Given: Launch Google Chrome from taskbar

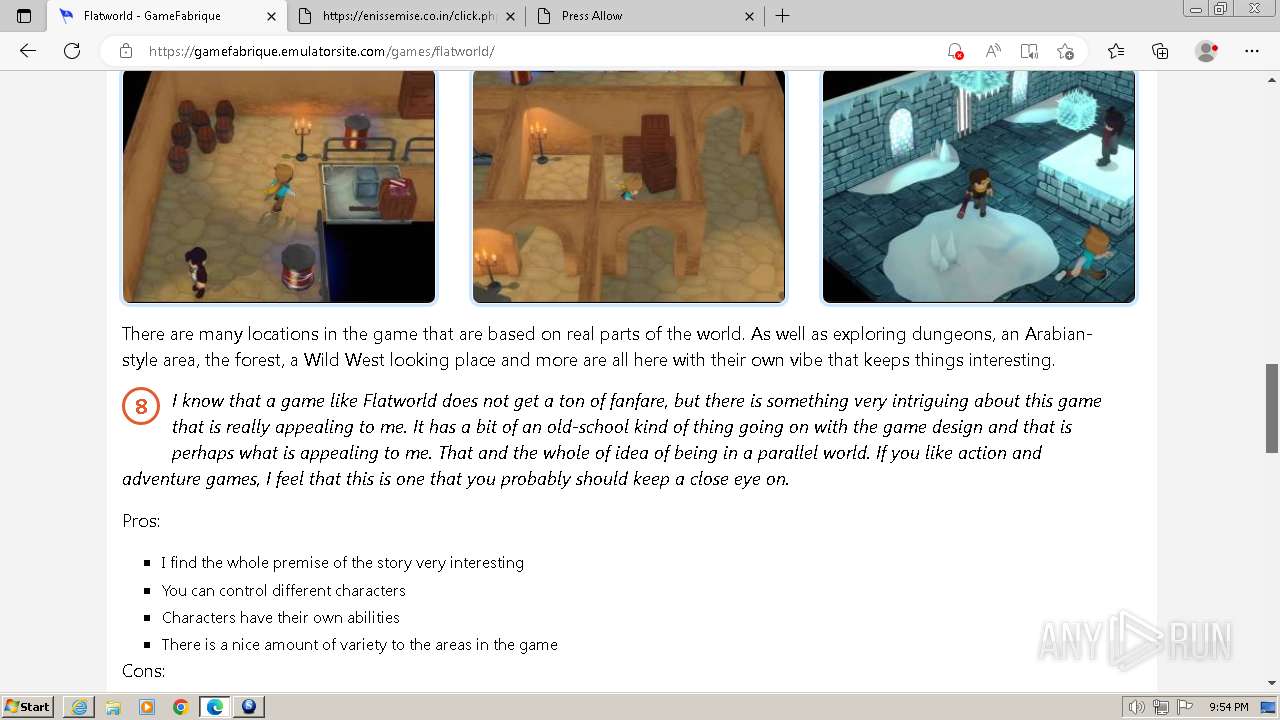Looking at the screenshot, I should pyautogui.click(x=181, y=707).
